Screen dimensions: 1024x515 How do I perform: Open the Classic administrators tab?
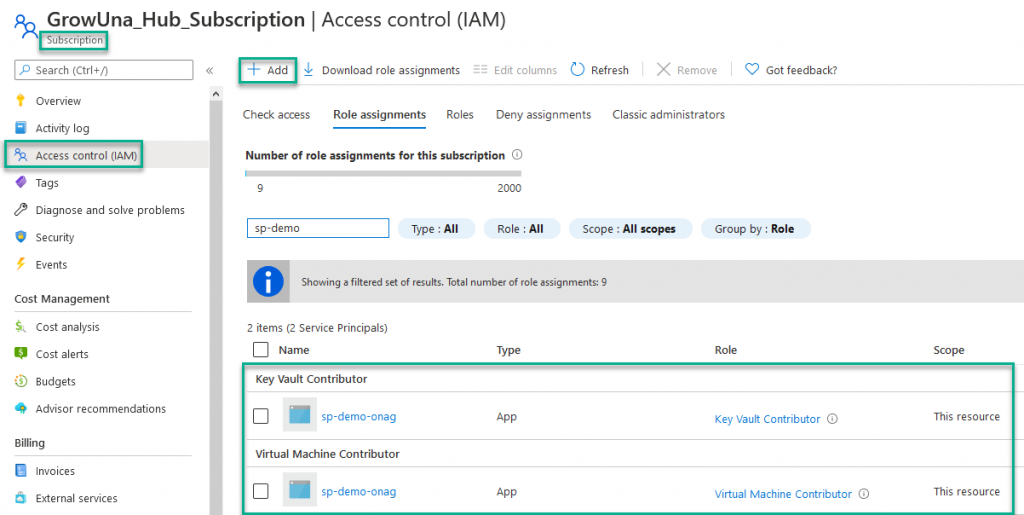pyautogui.click(x=669, y=114)
